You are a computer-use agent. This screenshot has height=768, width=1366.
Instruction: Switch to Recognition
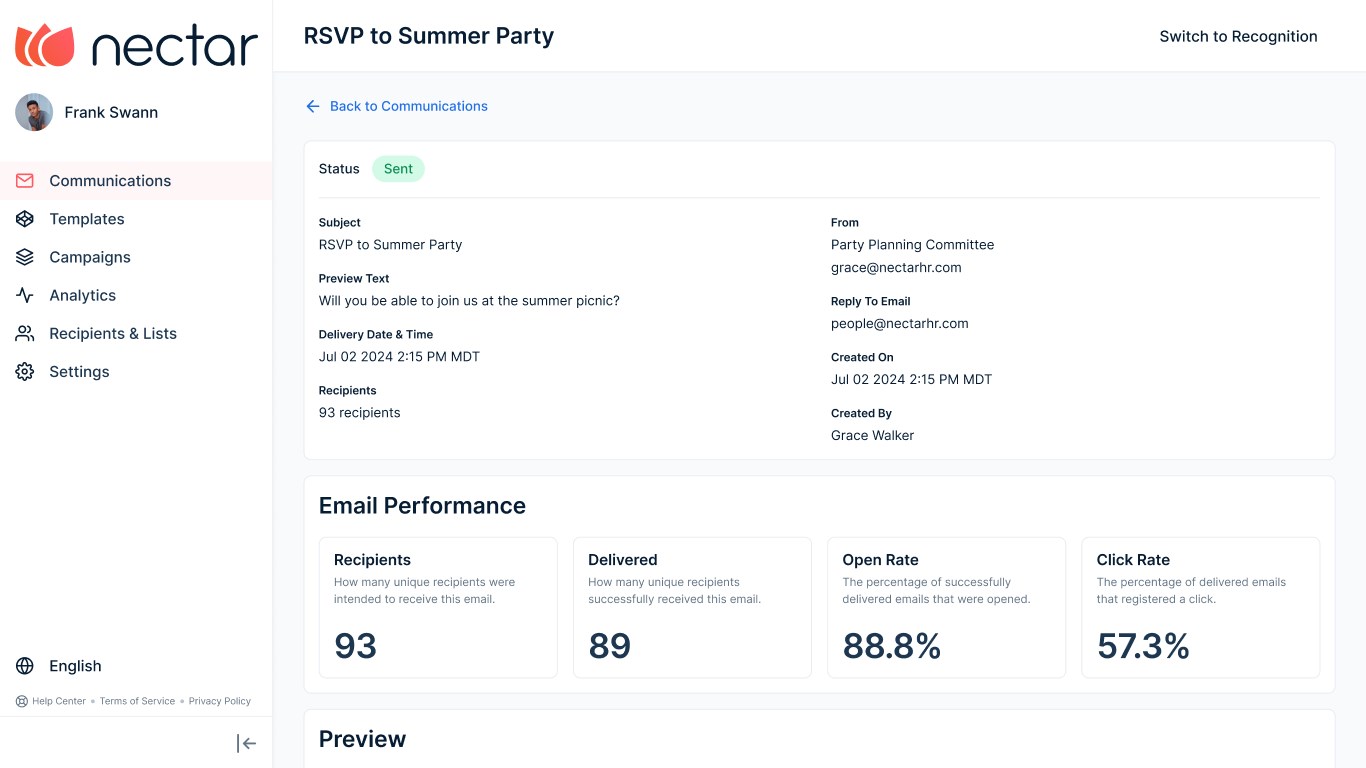click(1238, 36)
